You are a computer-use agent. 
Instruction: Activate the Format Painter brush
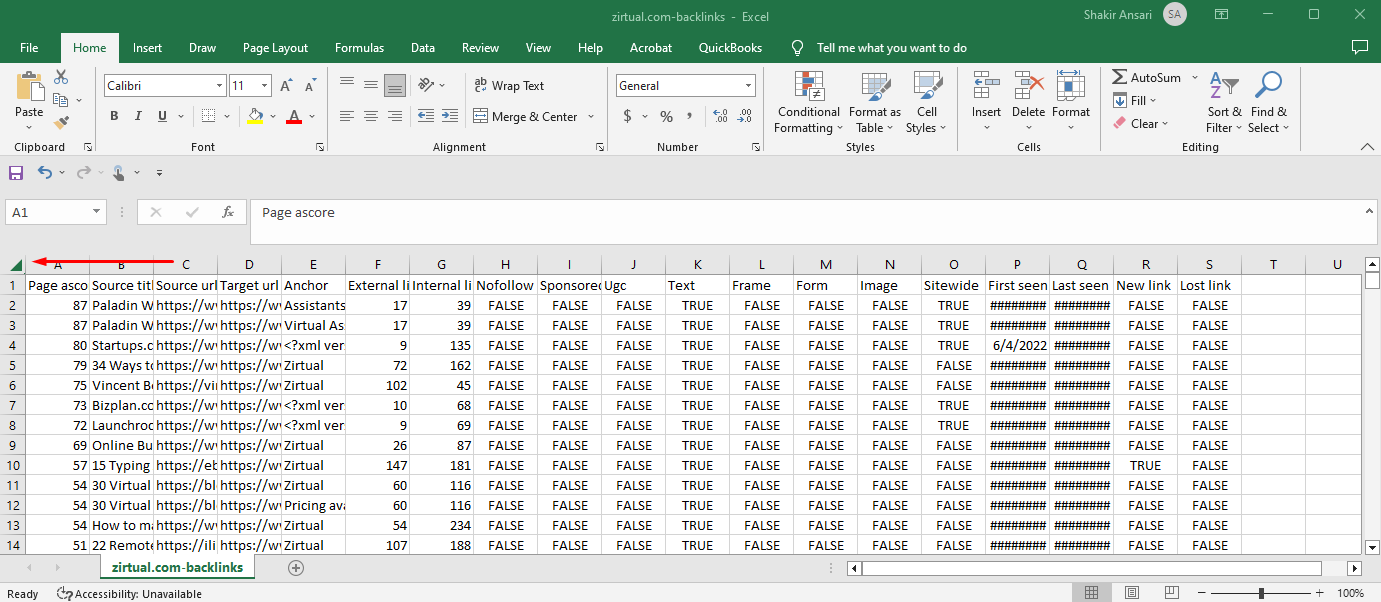coord(61,123)
